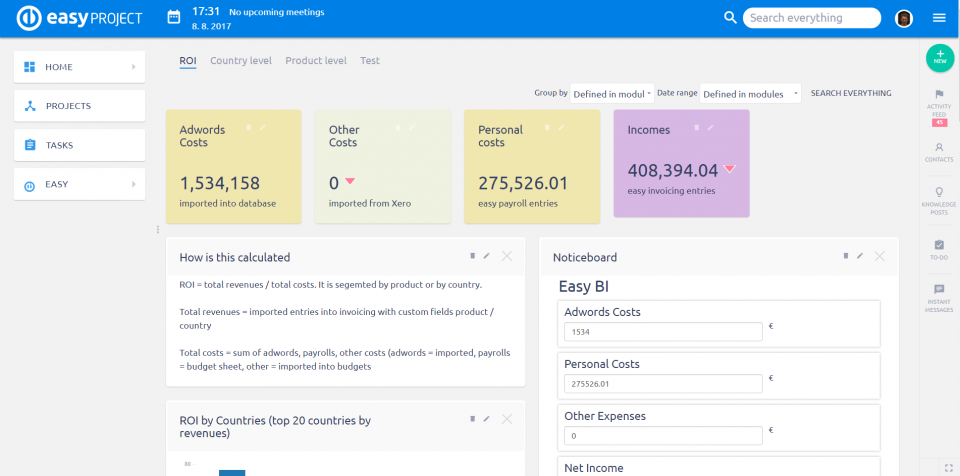Click the pin icon on Adwords Costs card
This screenshot has height=476, width=960.
pos(249,127)
